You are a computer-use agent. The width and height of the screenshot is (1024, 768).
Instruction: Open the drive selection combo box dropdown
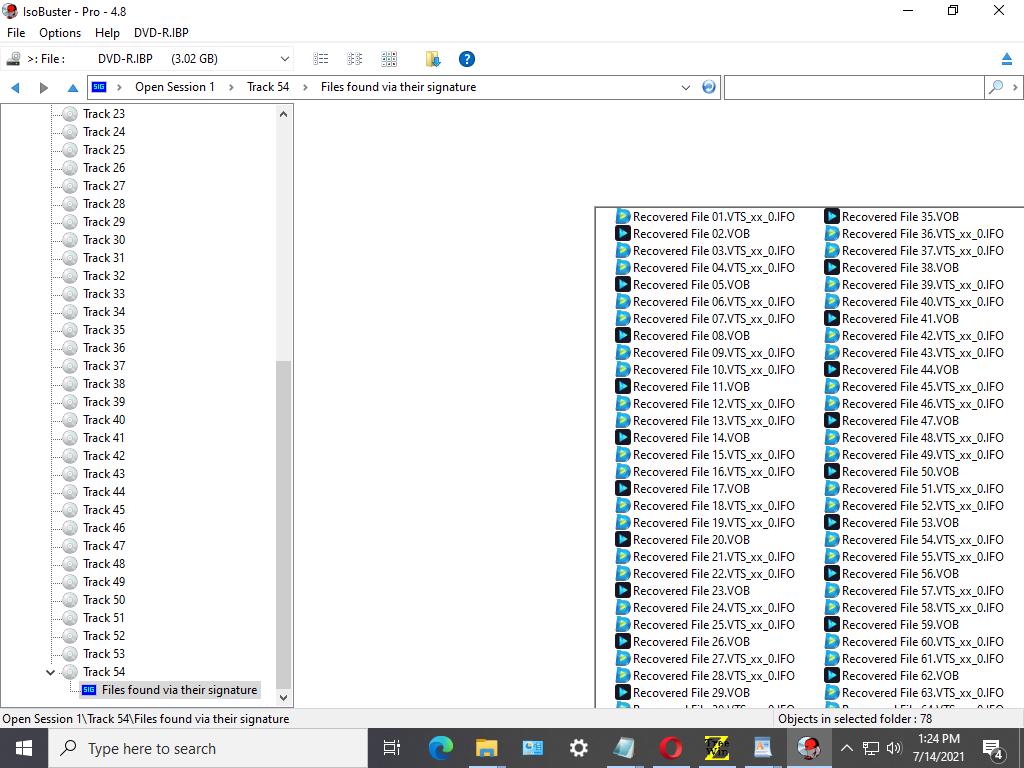click(x=285, y=59)
